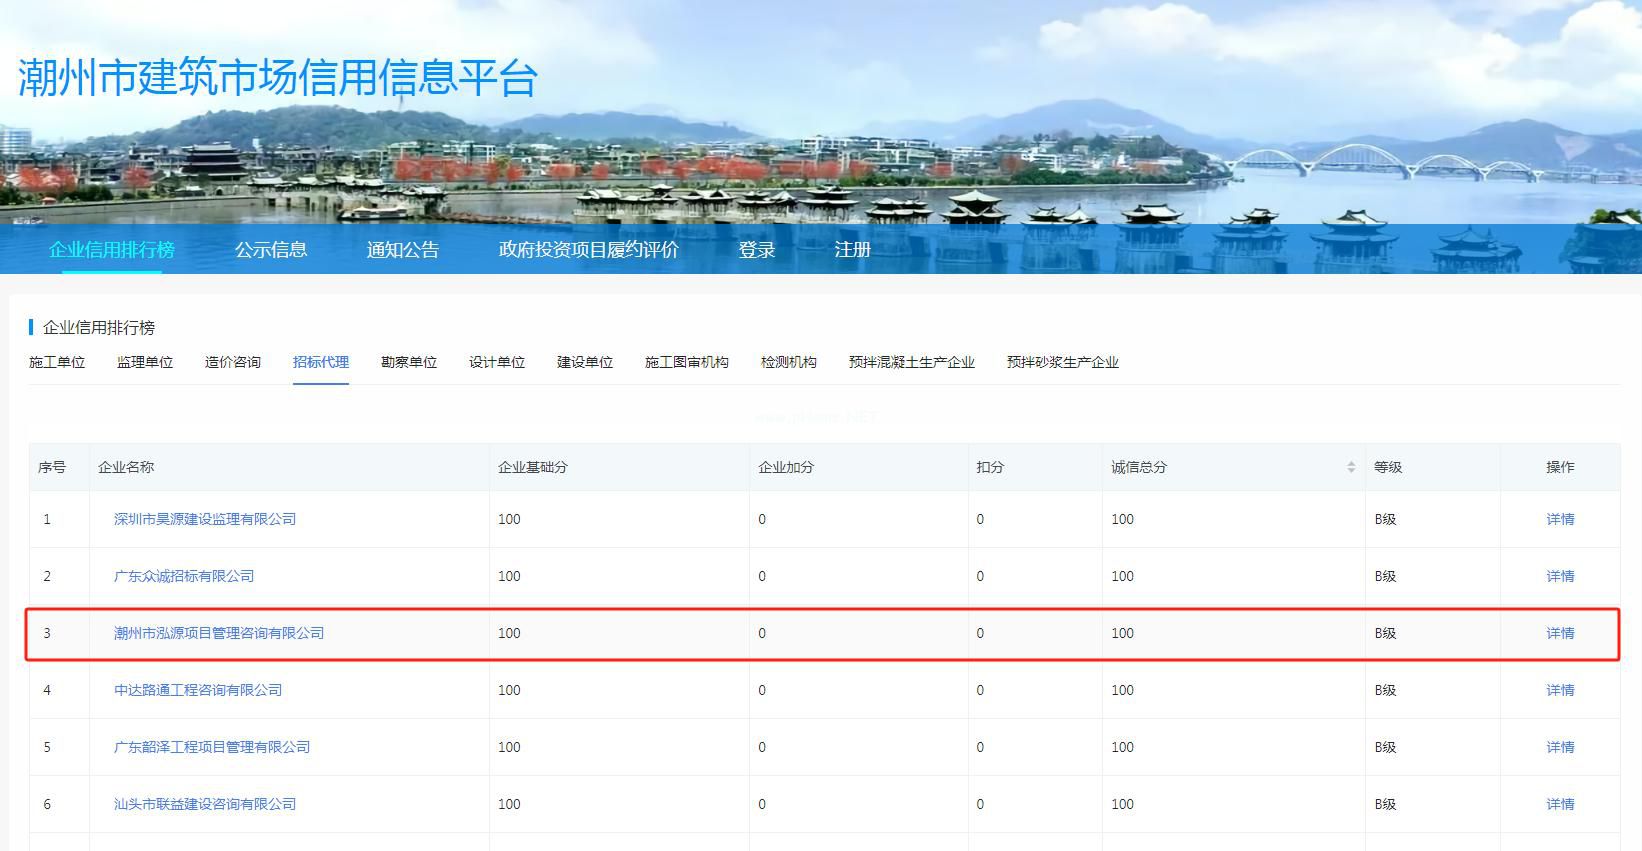
Task: Open 广东韶泽工程项目管理有限公司 link
Action: pos(212,747)
